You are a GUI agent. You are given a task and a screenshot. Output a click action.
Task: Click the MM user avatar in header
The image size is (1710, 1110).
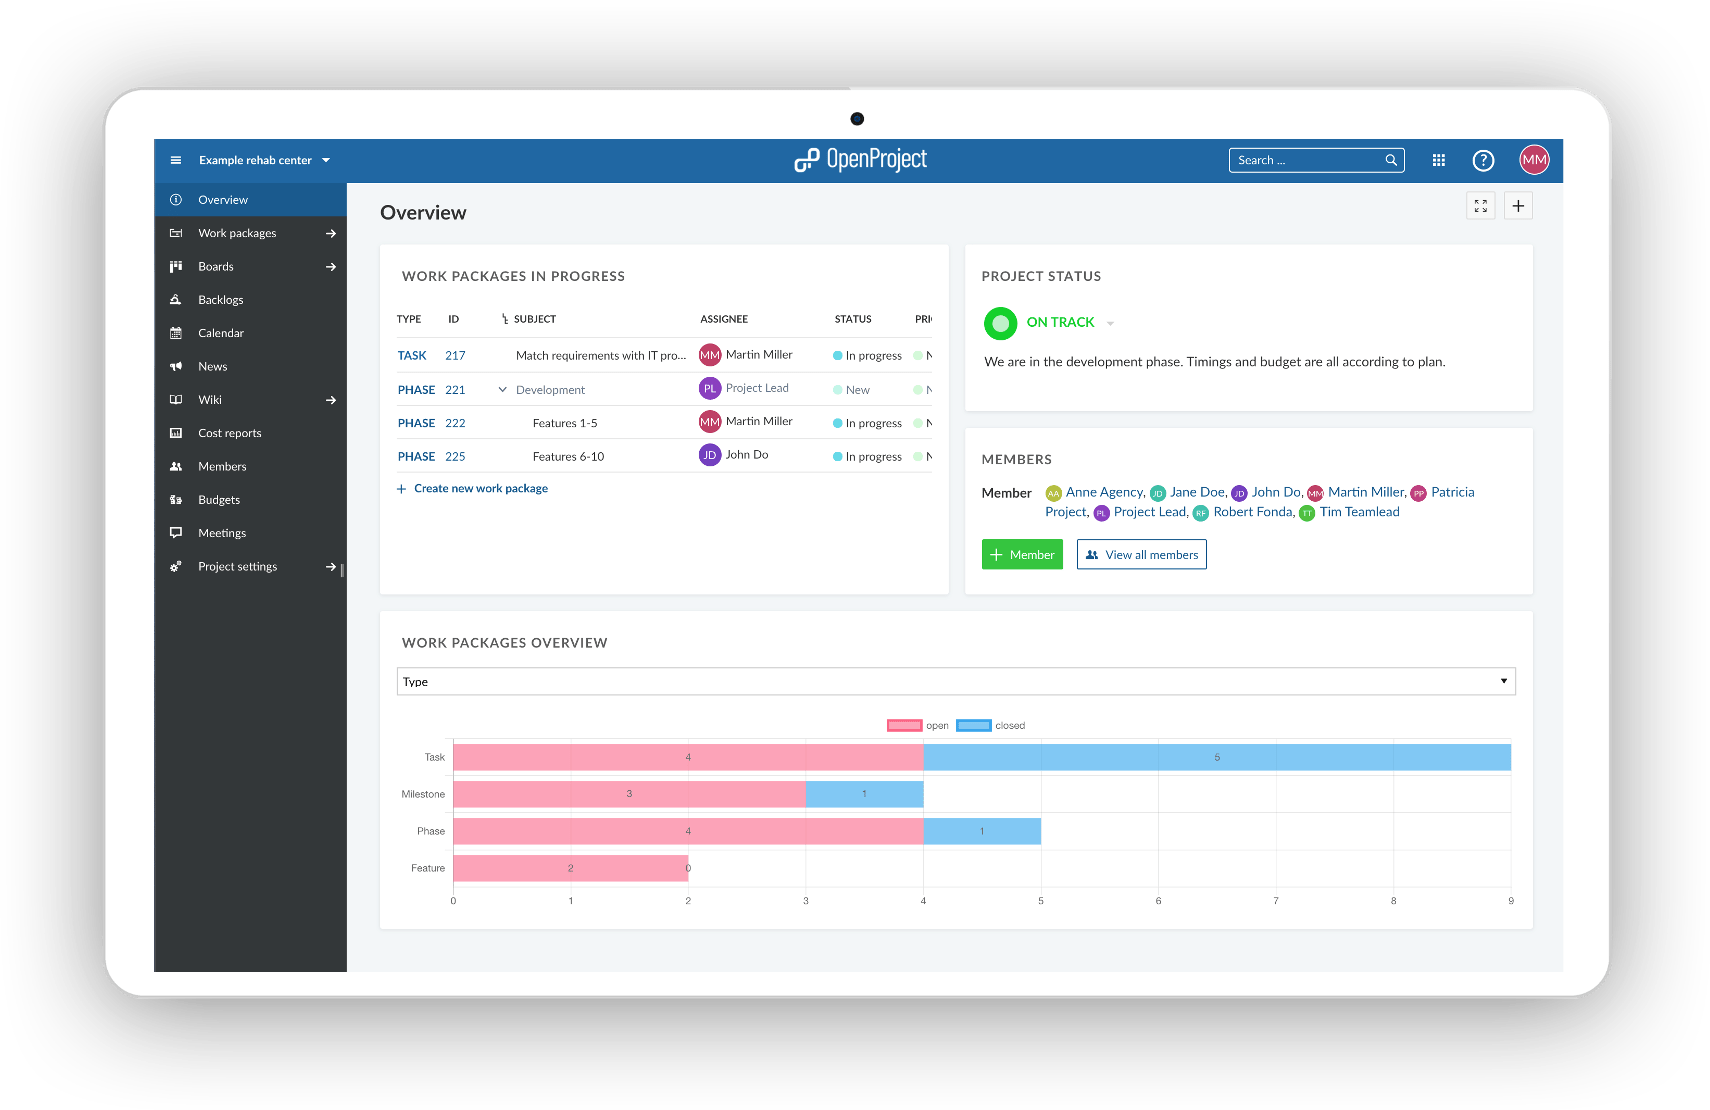click(x=1533, y=160)
